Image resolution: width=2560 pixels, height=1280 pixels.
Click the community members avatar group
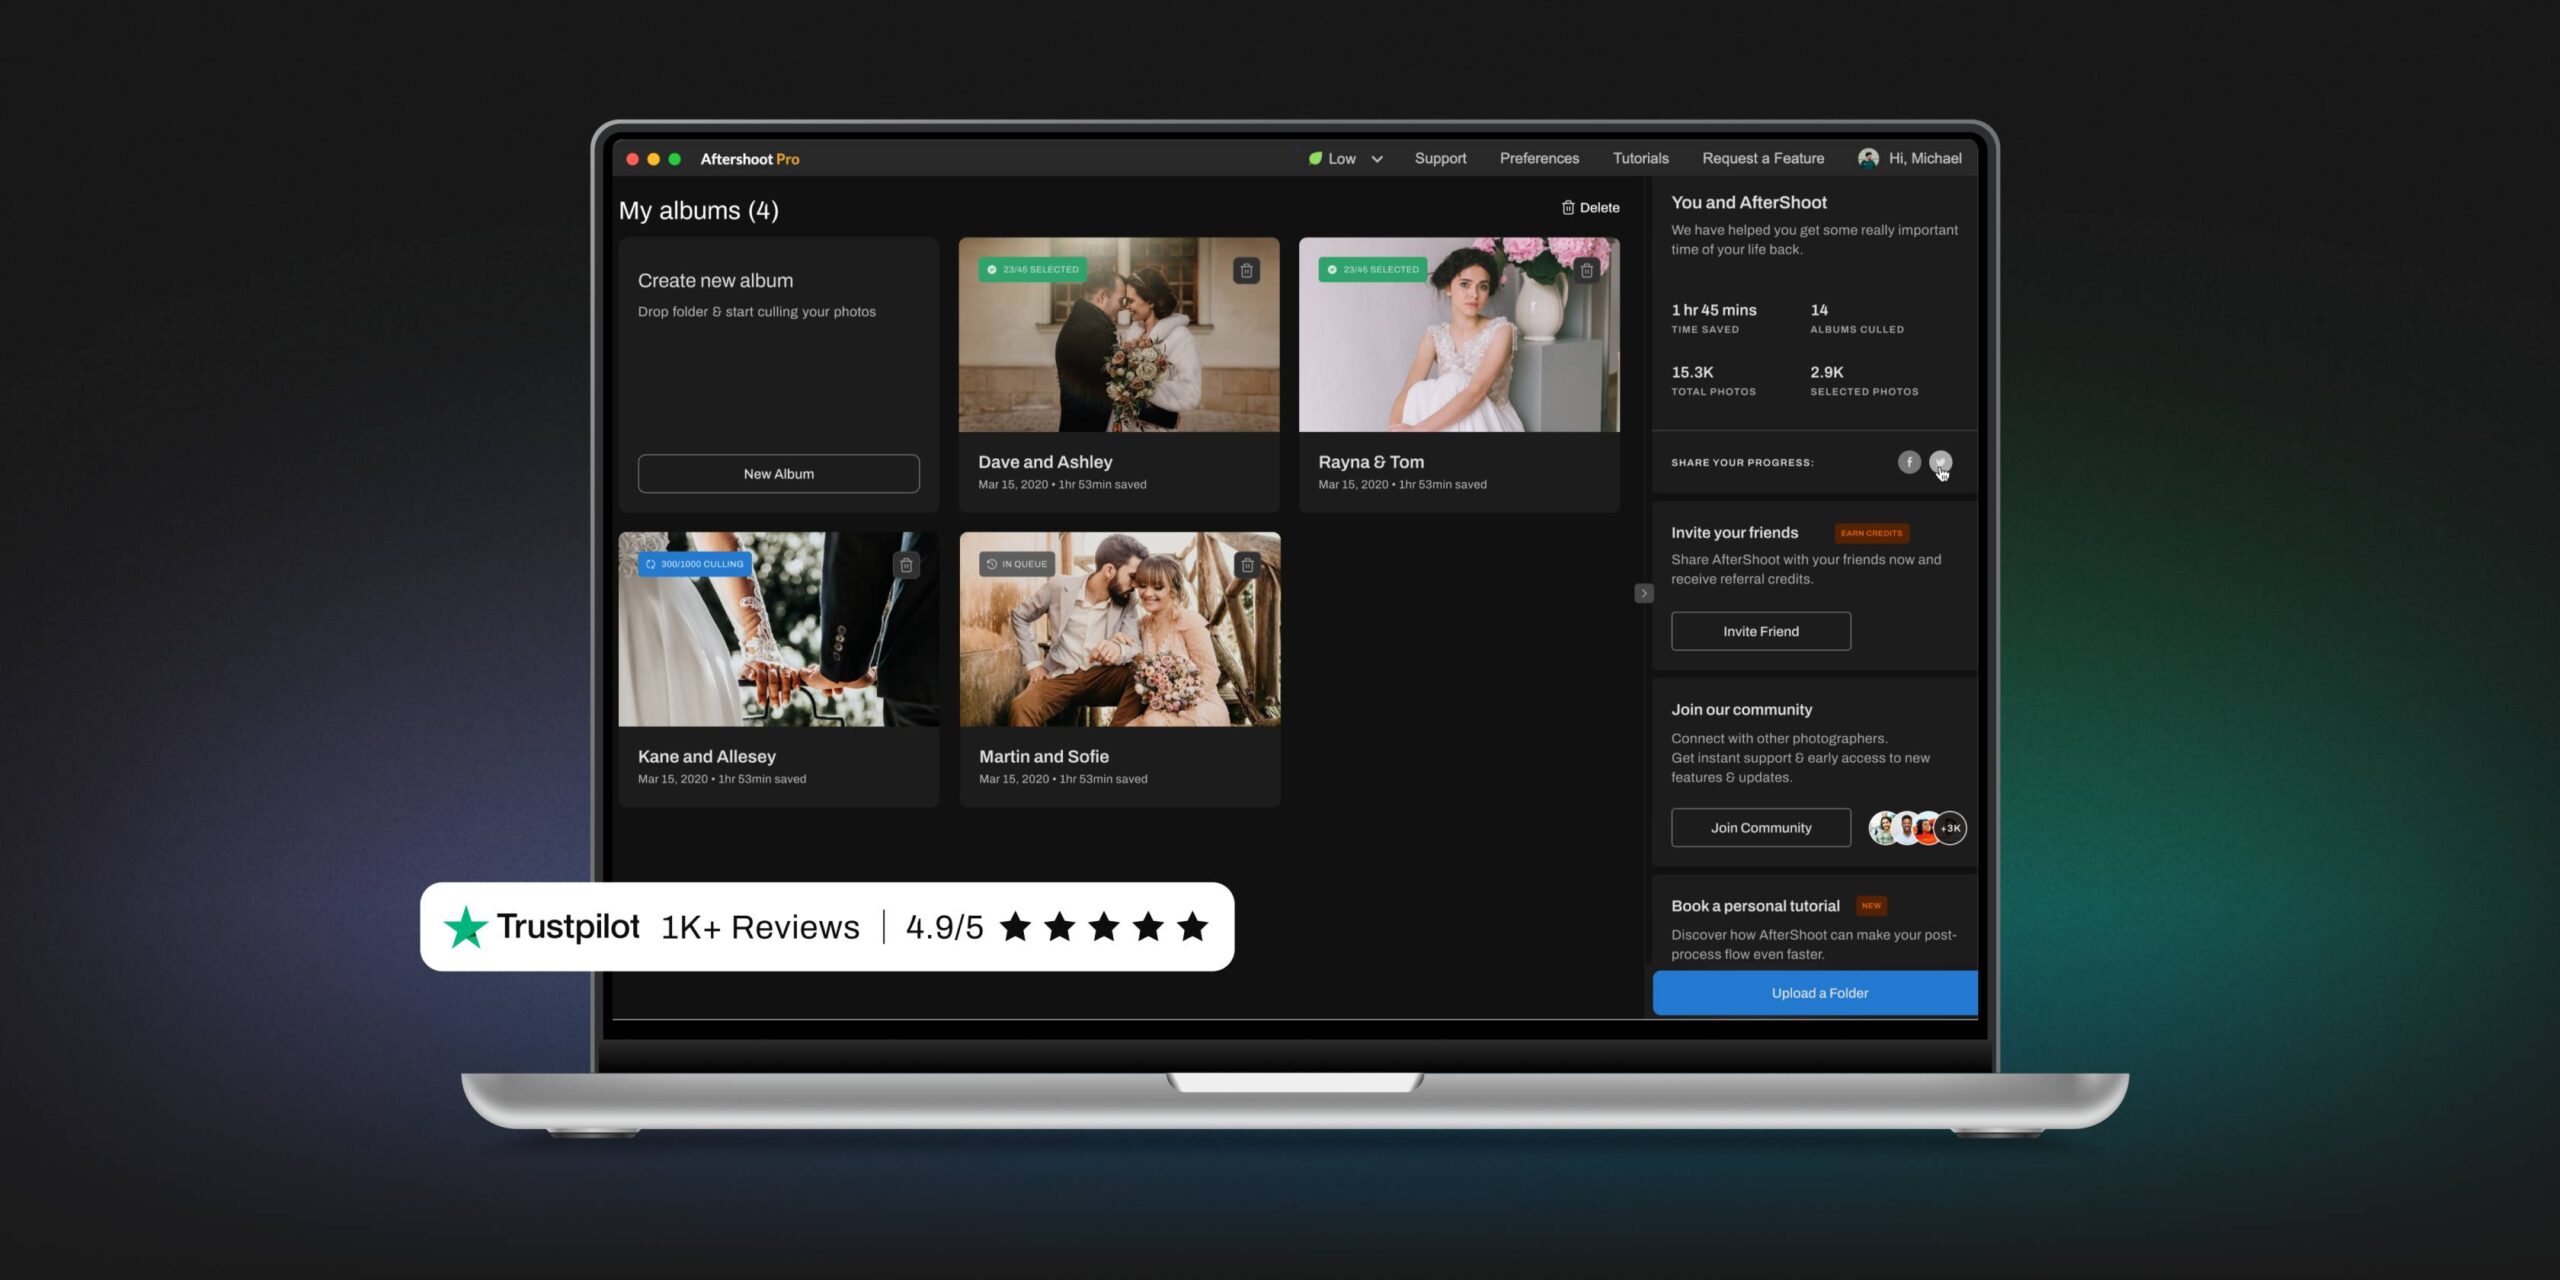click(1917, 828)
